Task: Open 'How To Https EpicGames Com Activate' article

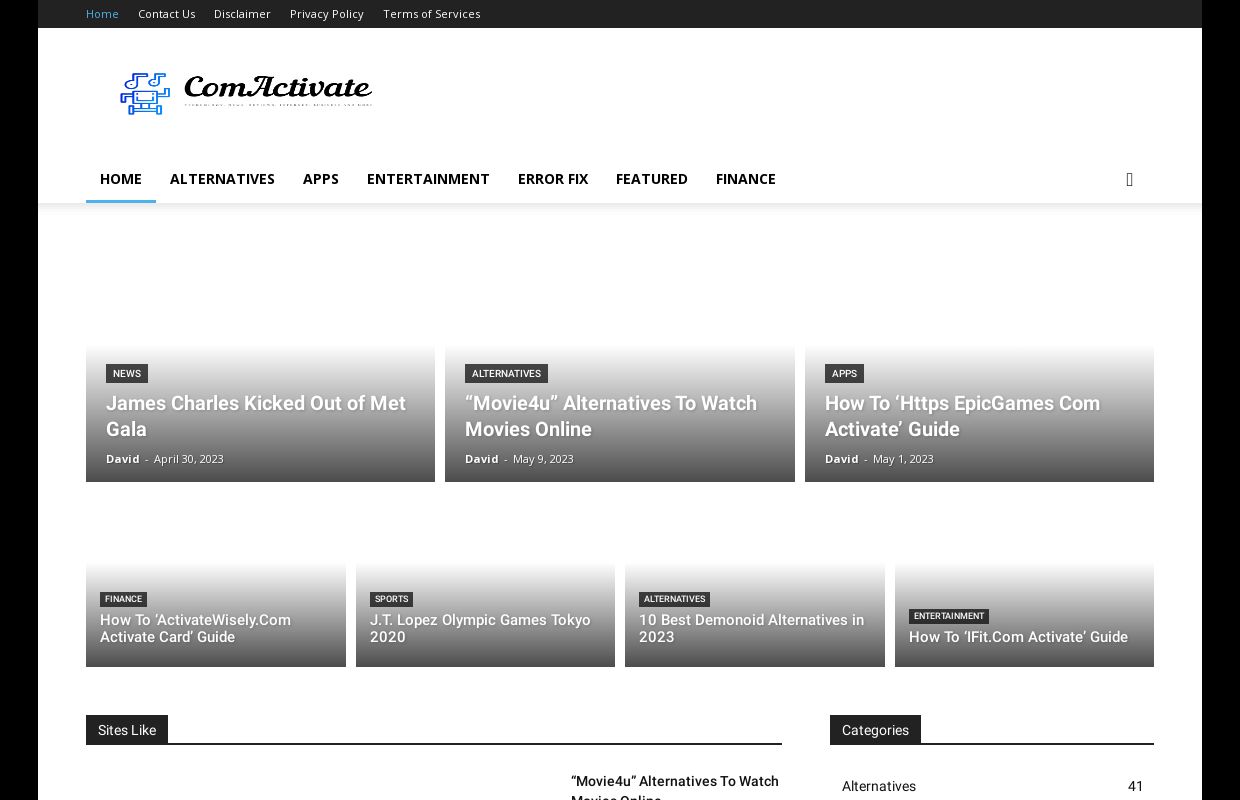Action: pyautogui.click(x=962, y=416)
